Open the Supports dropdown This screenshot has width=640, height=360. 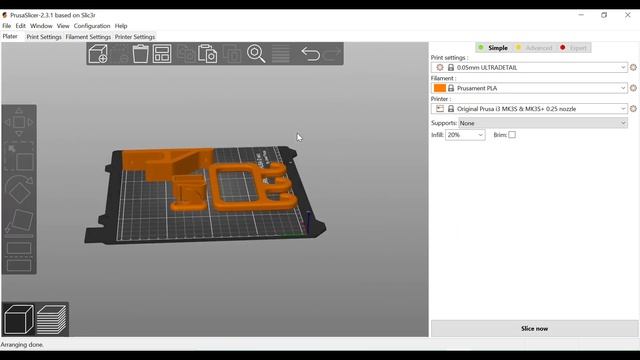(x=543, y=123)
